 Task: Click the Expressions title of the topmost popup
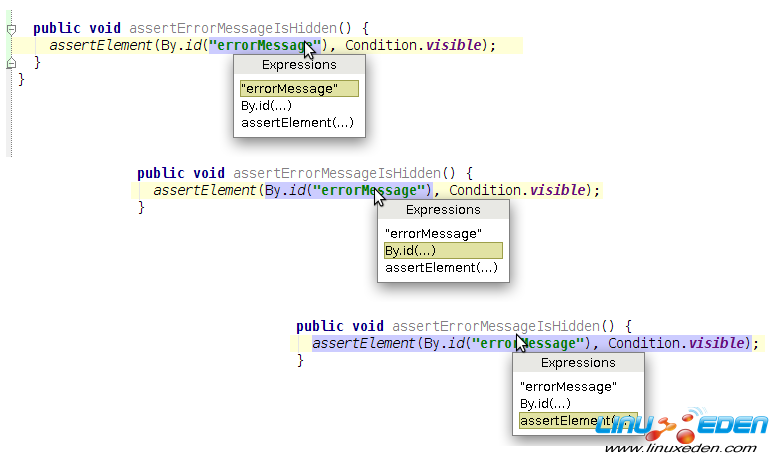(x=299, y=65)
